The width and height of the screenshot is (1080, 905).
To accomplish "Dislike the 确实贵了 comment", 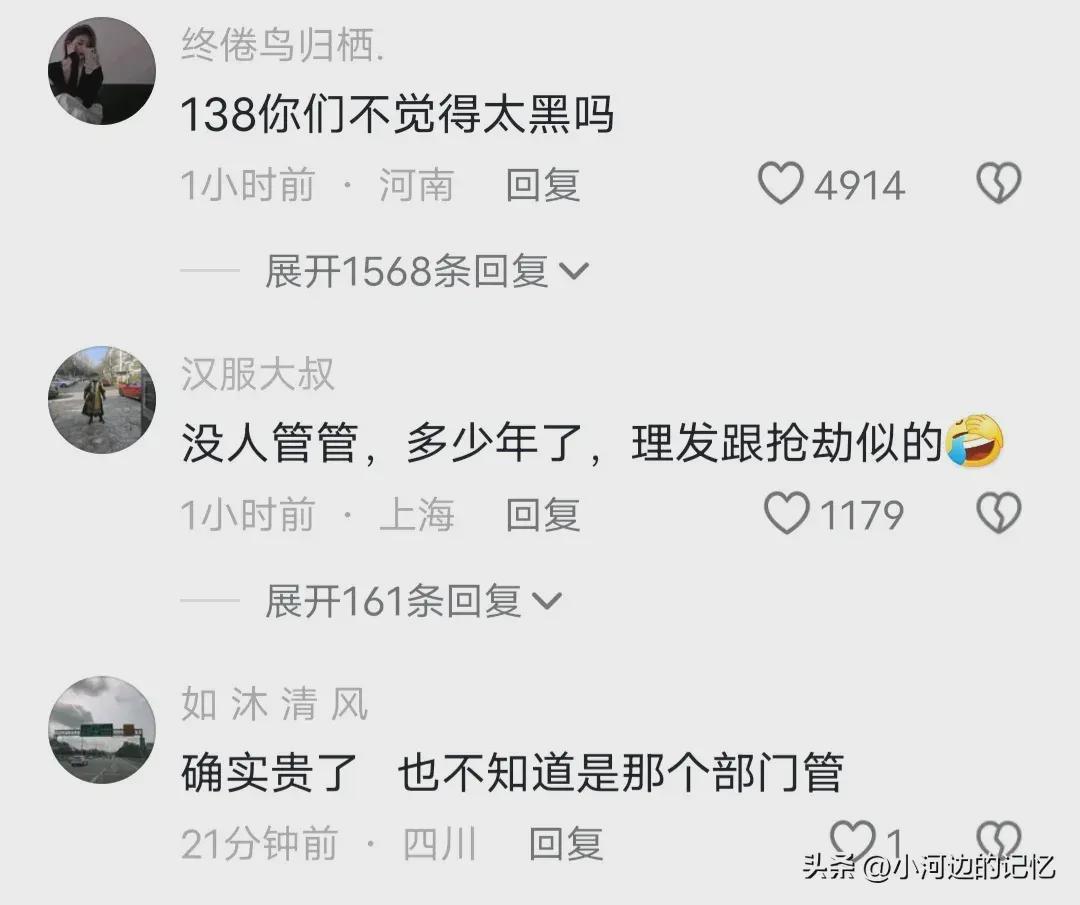I will [999, 840].
